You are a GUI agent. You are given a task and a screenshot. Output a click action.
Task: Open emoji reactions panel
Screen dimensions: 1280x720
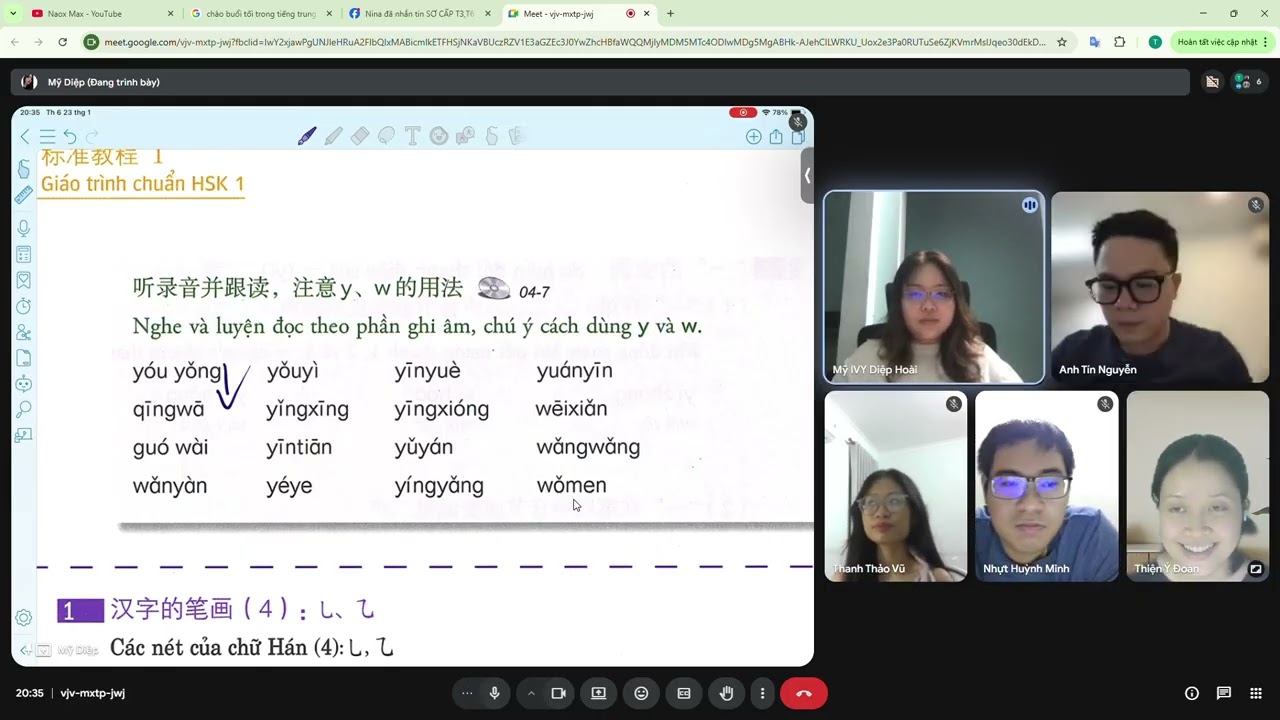point(641,693)
